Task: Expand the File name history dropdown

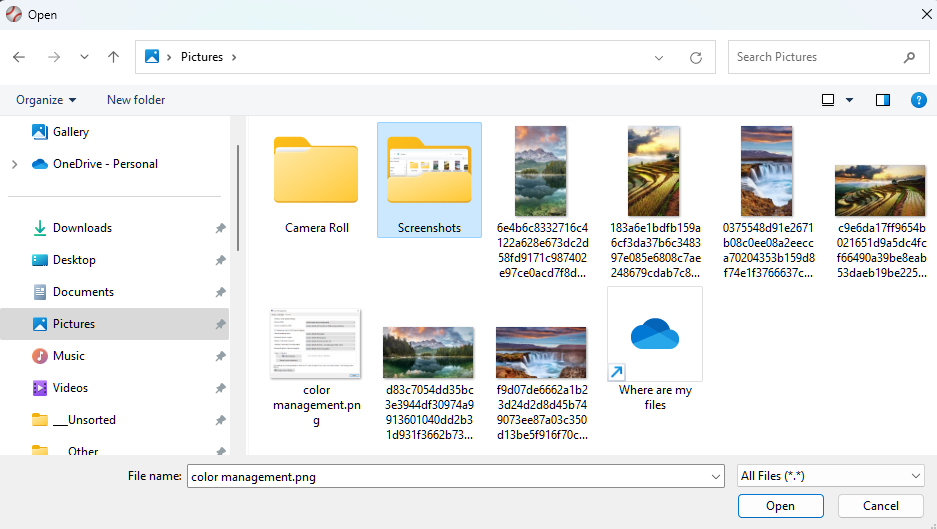Action: [x=714, y=477]
